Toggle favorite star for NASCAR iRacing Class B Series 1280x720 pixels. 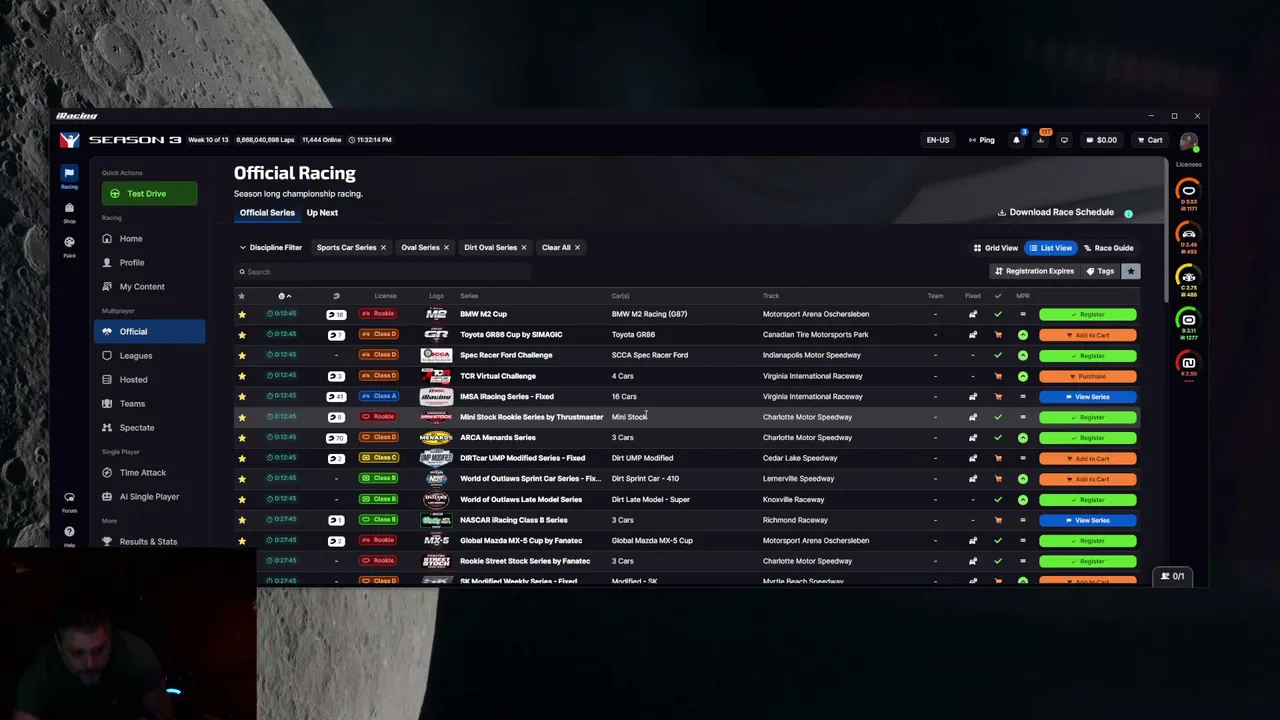tap(241, 520)
